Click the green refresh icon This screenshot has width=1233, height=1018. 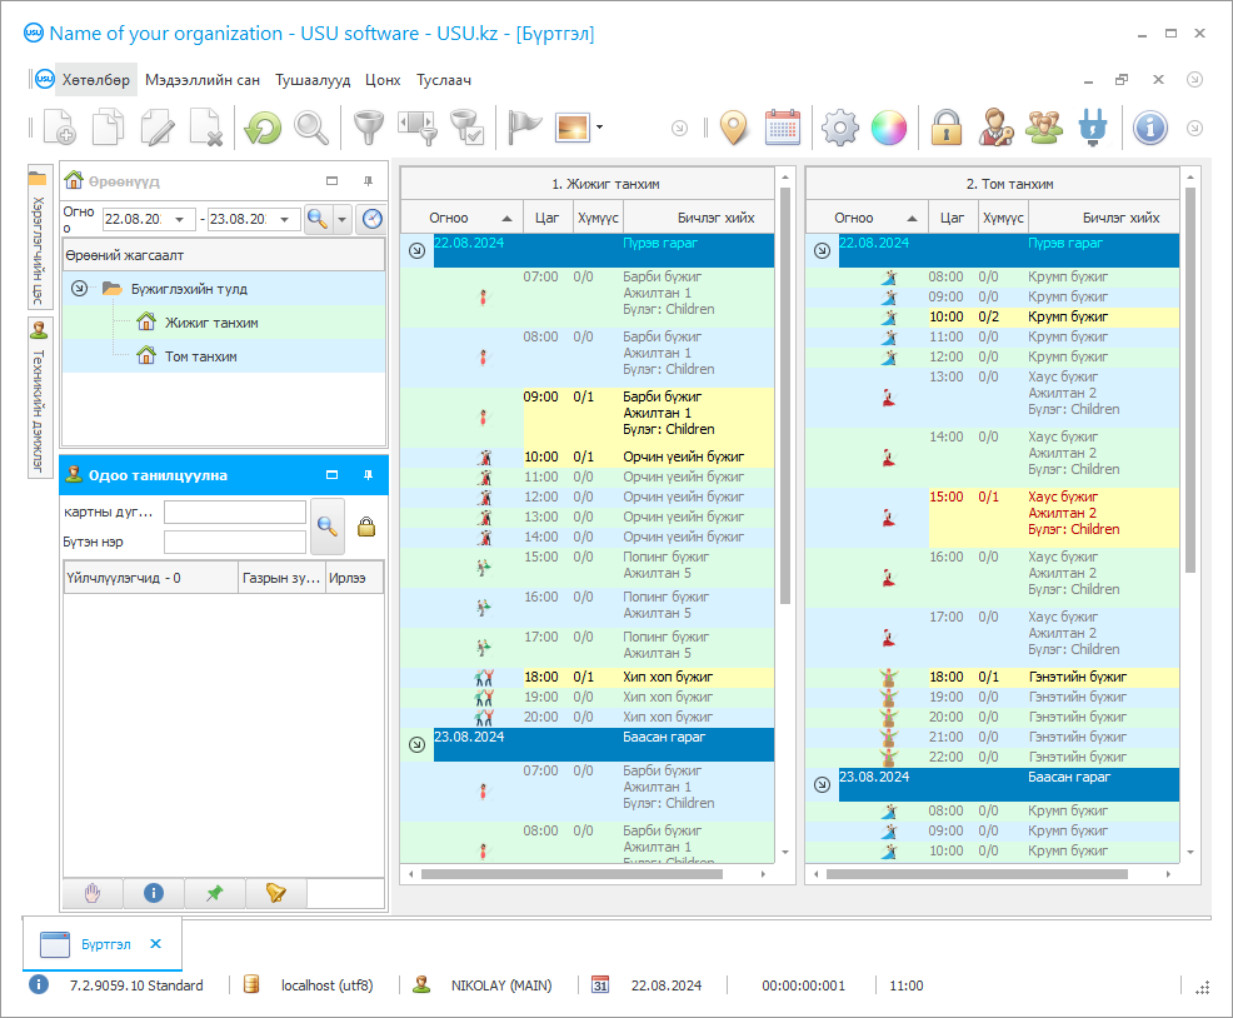(x=263, y=128)
